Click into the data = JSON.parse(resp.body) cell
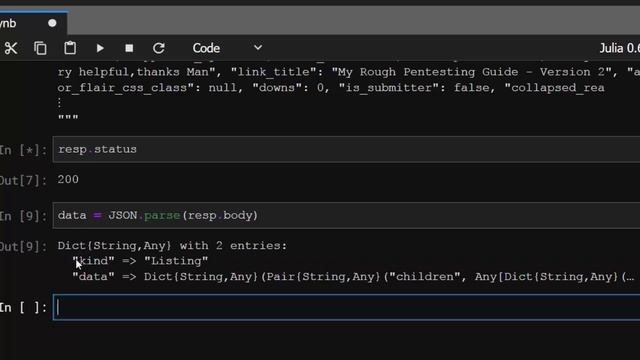This screenshot has height=360, width=640. (346, 215)
